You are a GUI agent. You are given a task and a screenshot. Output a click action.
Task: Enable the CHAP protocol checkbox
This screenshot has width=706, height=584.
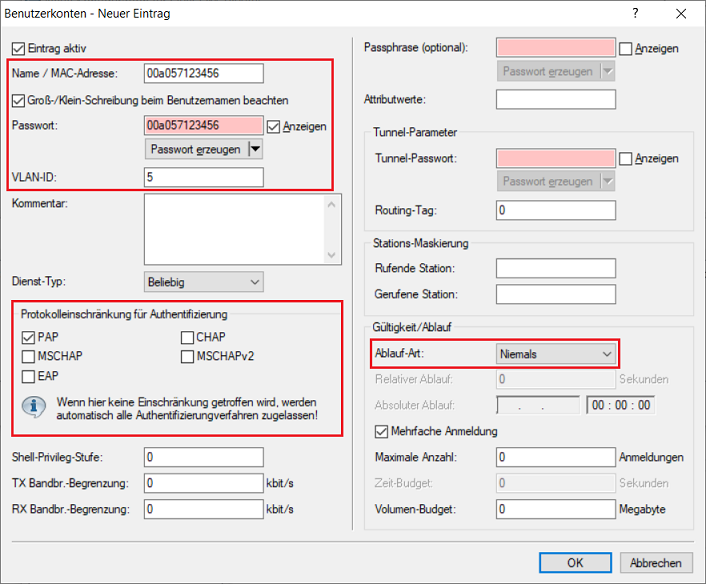point(188,338)
